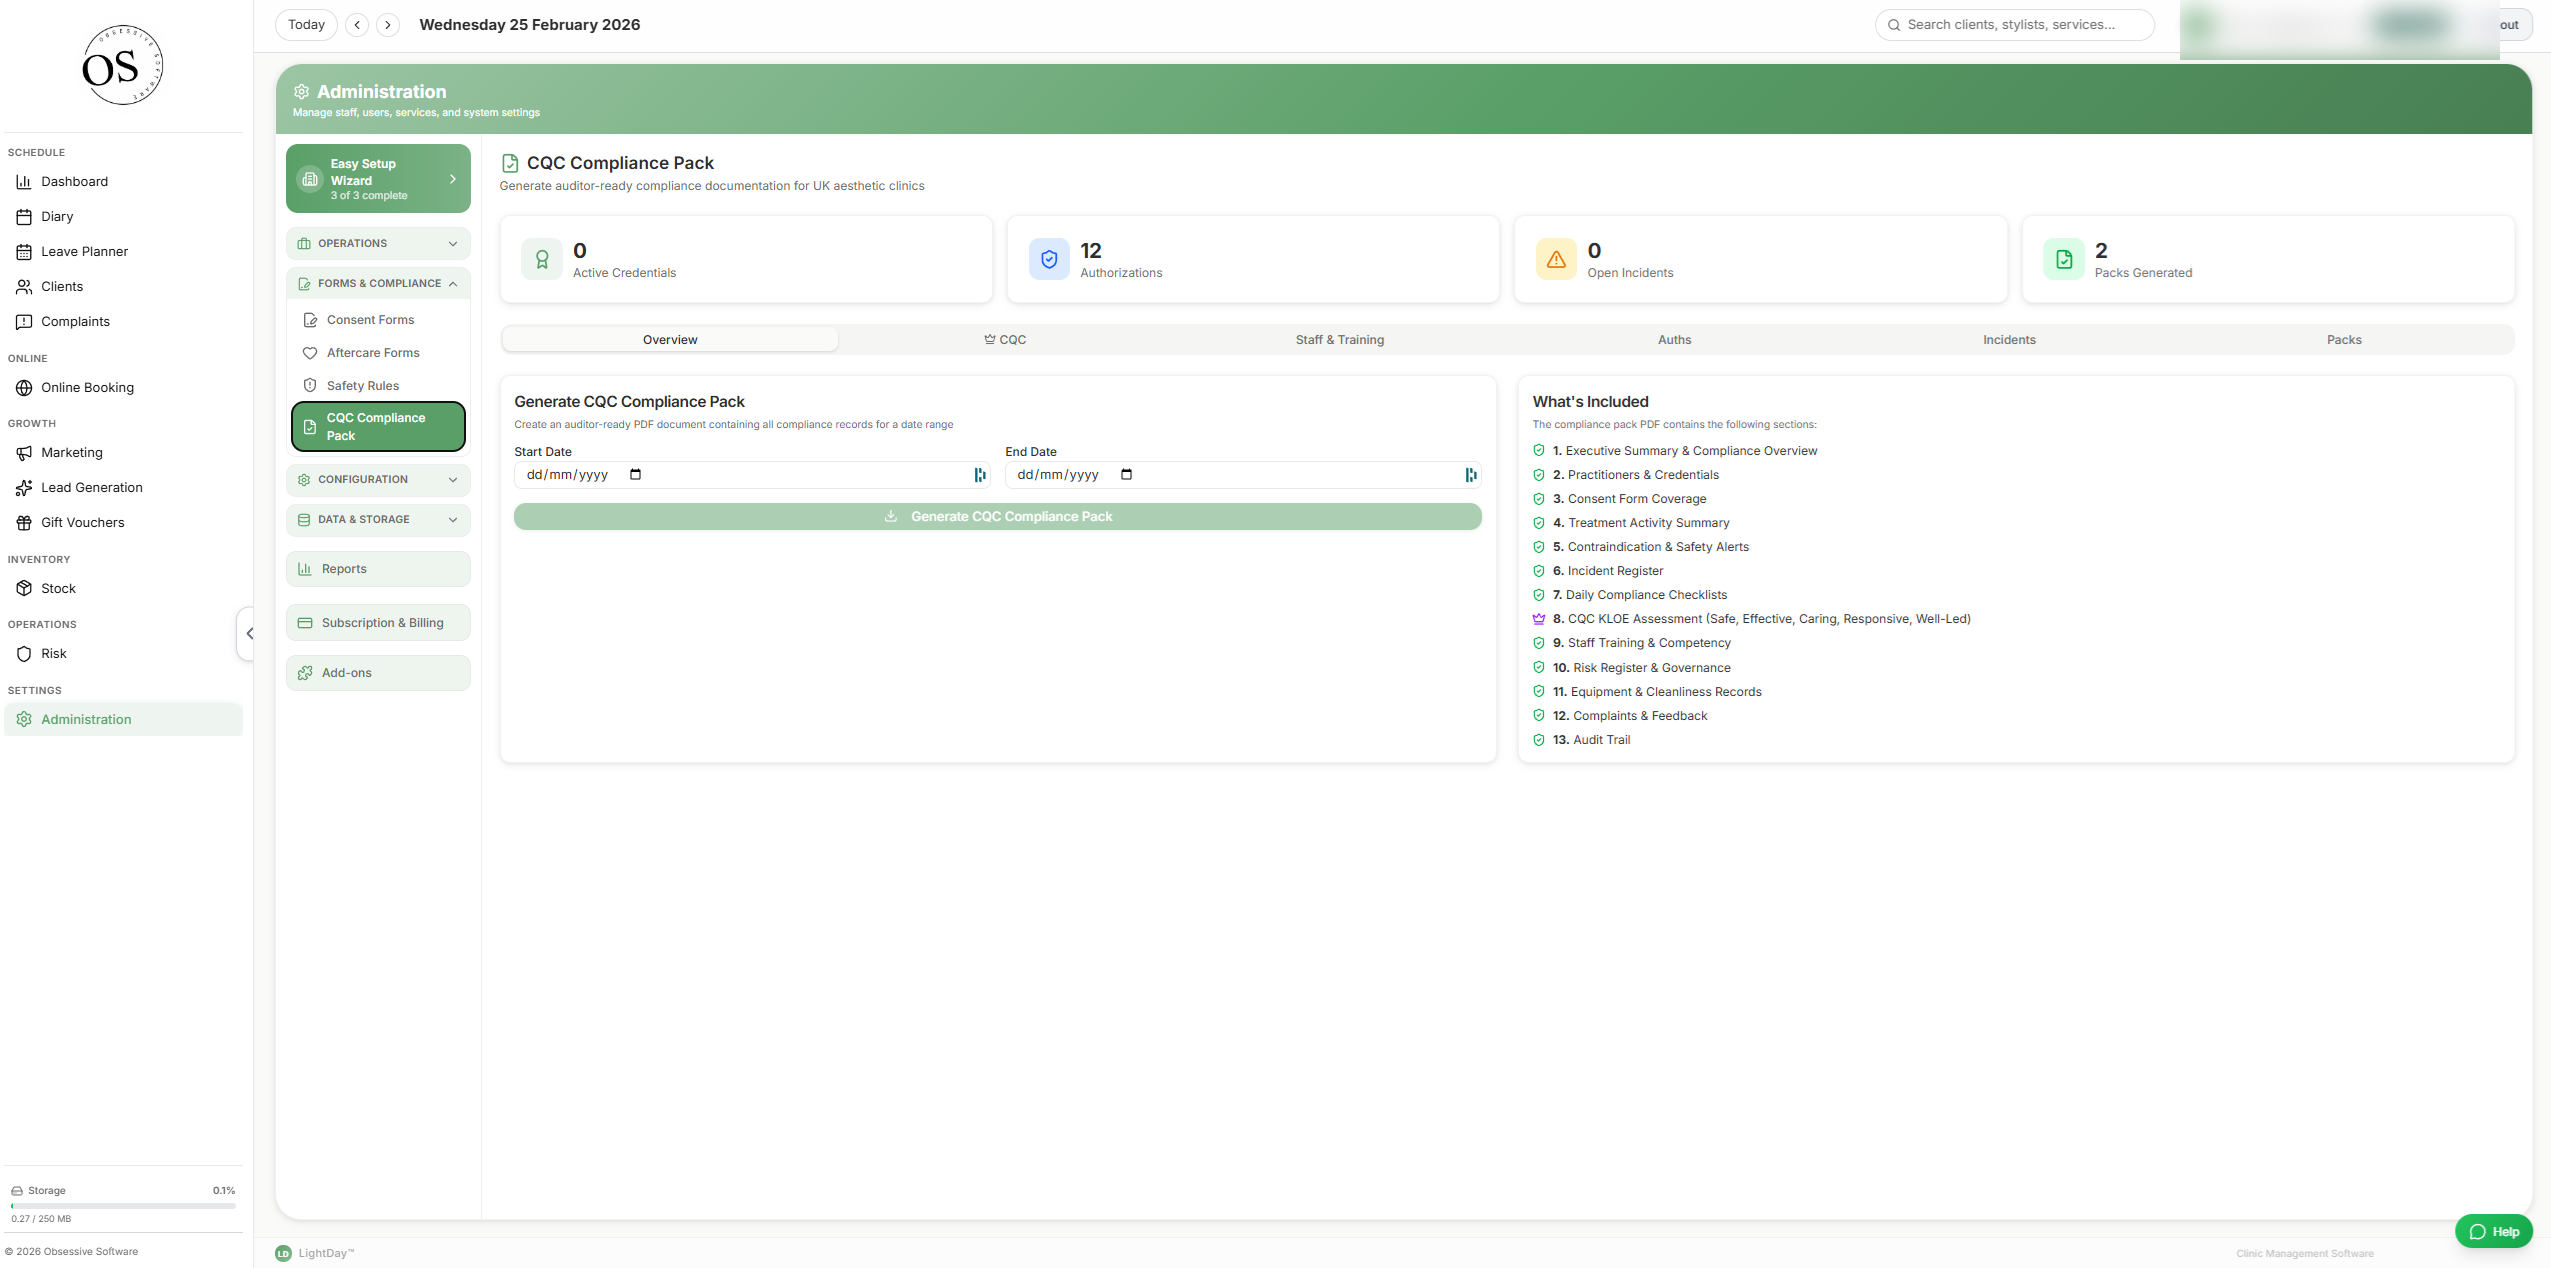This screenshot has width=2551, height=1268.
Task: Click the OS clinic logo
Action: click(122, 65)
